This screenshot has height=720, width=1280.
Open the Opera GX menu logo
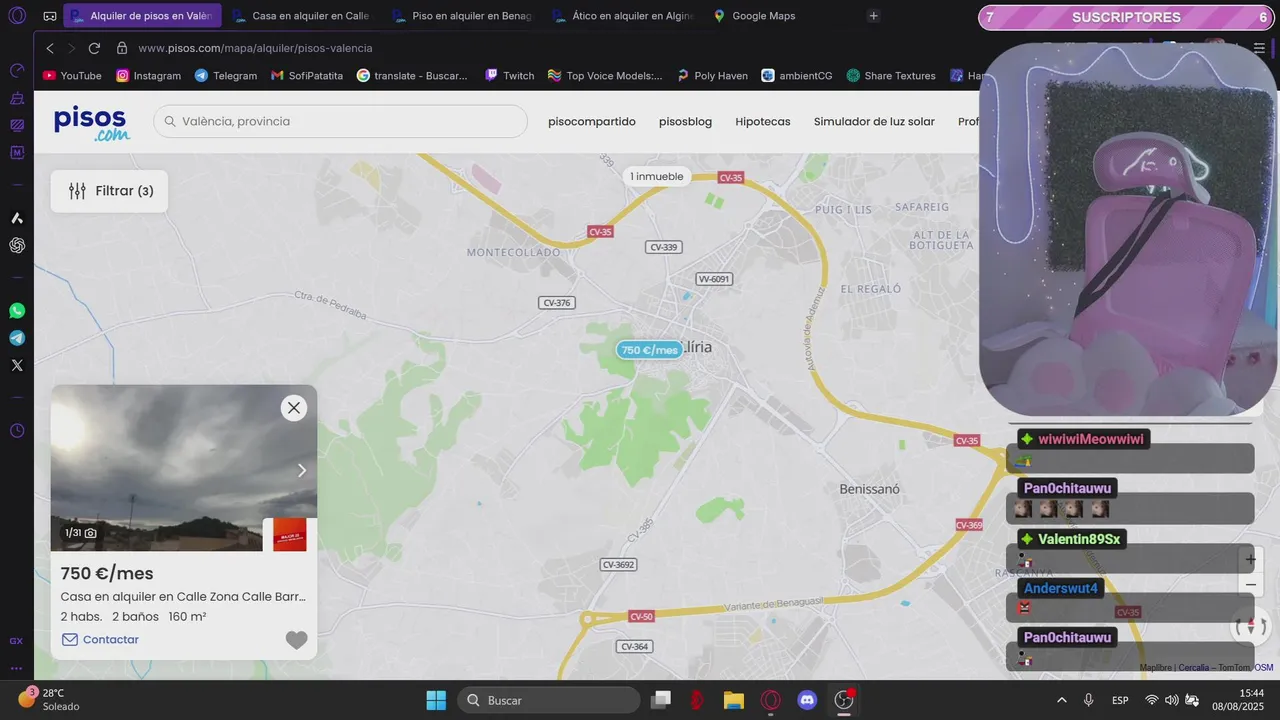(17, 16)
